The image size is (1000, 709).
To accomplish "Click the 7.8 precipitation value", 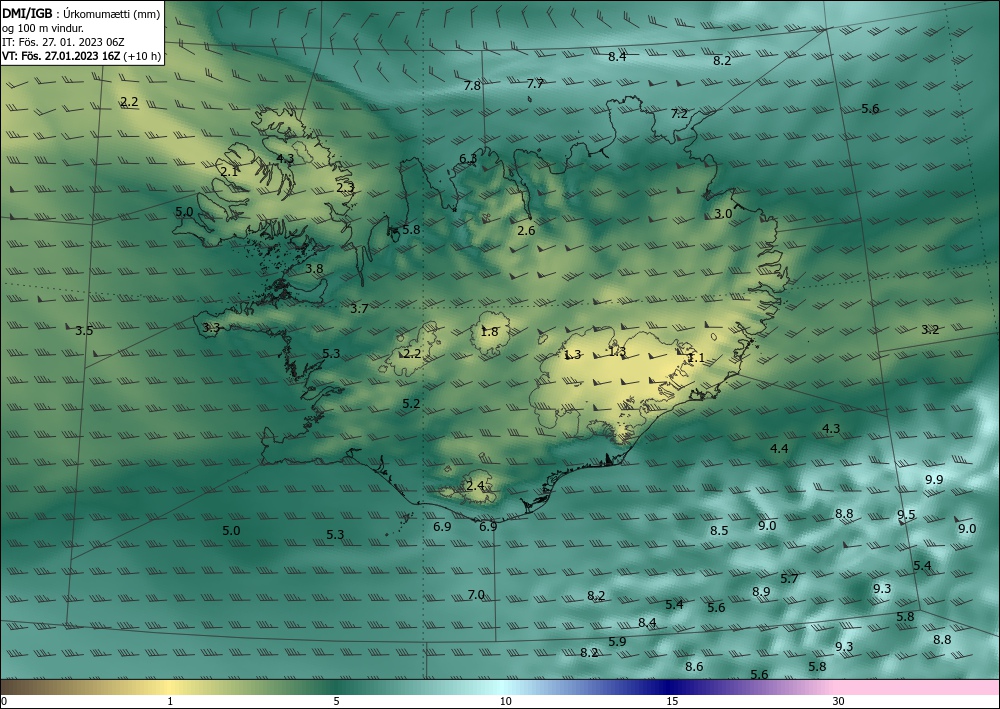I will [x=472, y=85].
